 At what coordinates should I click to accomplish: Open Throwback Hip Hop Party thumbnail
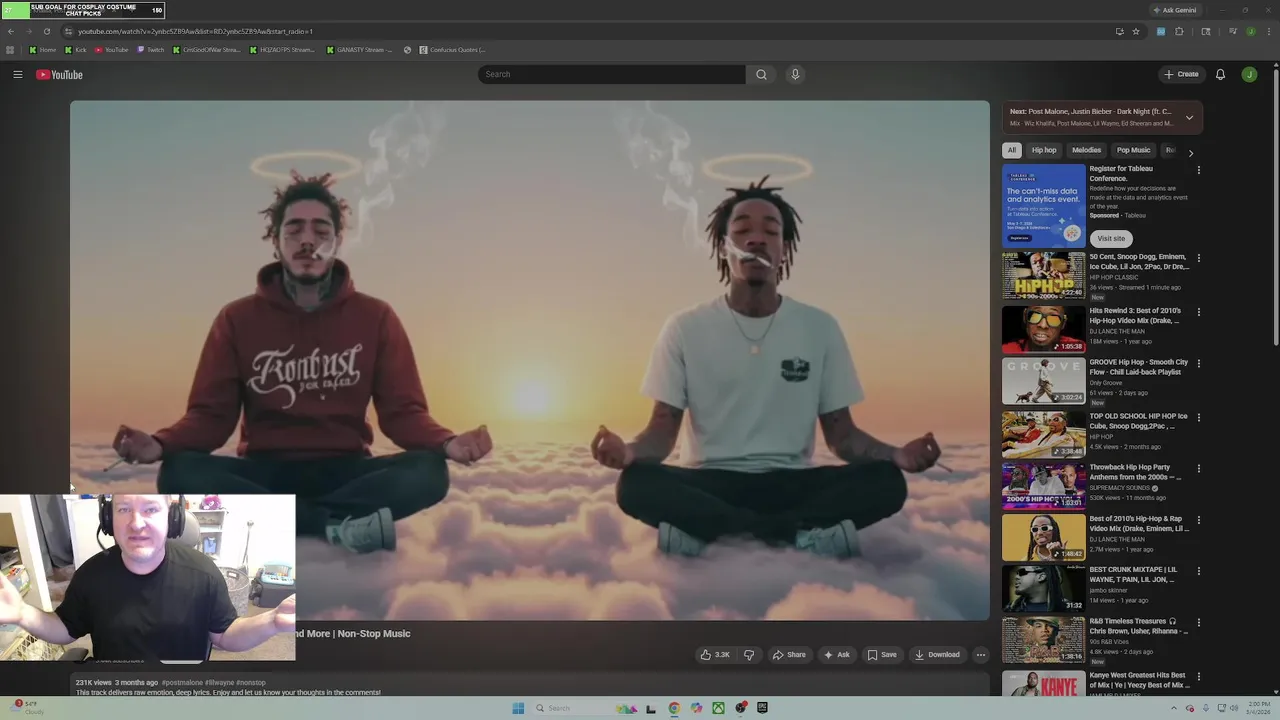point(1043,486)
